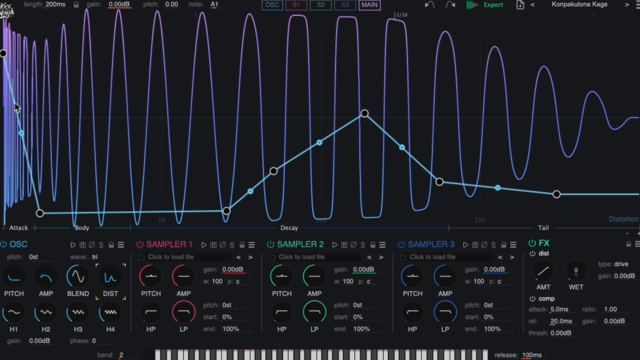Viewport: 640px width, 360px height.
Task: Invert phase on Sampler 1
Action: pos(222,245)
